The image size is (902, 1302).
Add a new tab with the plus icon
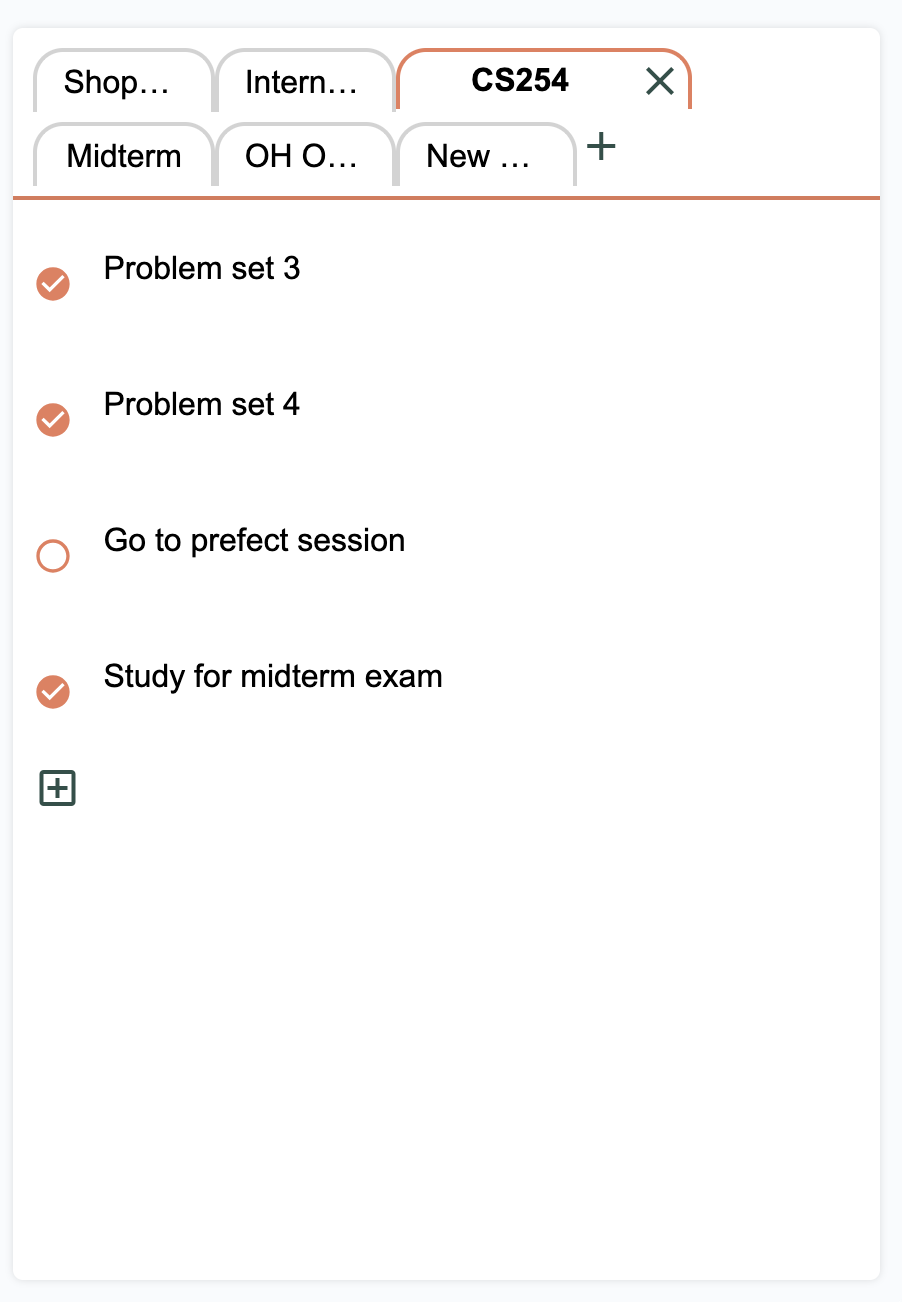coord(601,148)
